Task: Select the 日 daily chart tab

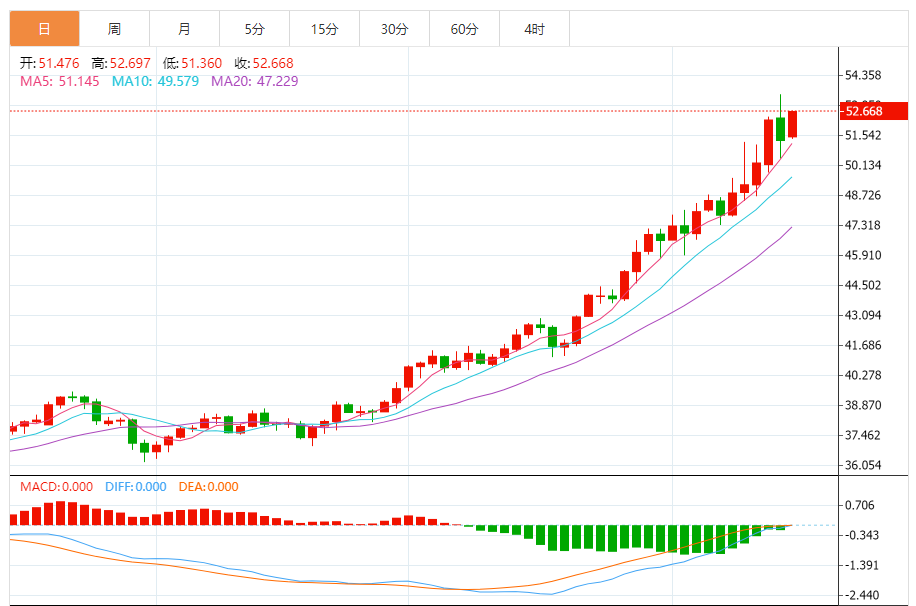Action: [x=44, y=29]
